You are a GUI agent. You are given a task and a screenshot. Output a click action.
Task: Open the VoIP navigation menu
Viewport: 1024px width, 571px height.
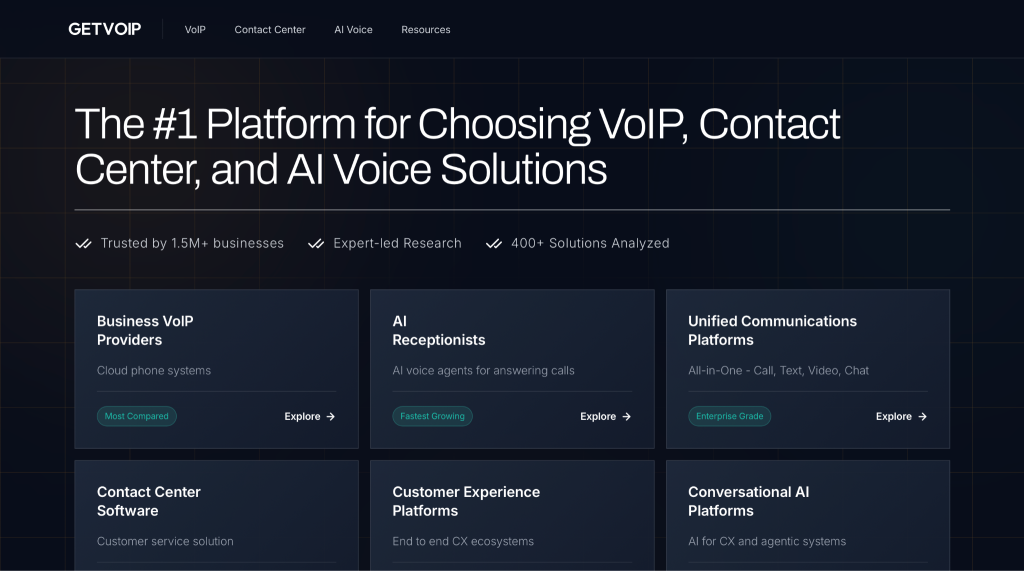pos(195,29)
